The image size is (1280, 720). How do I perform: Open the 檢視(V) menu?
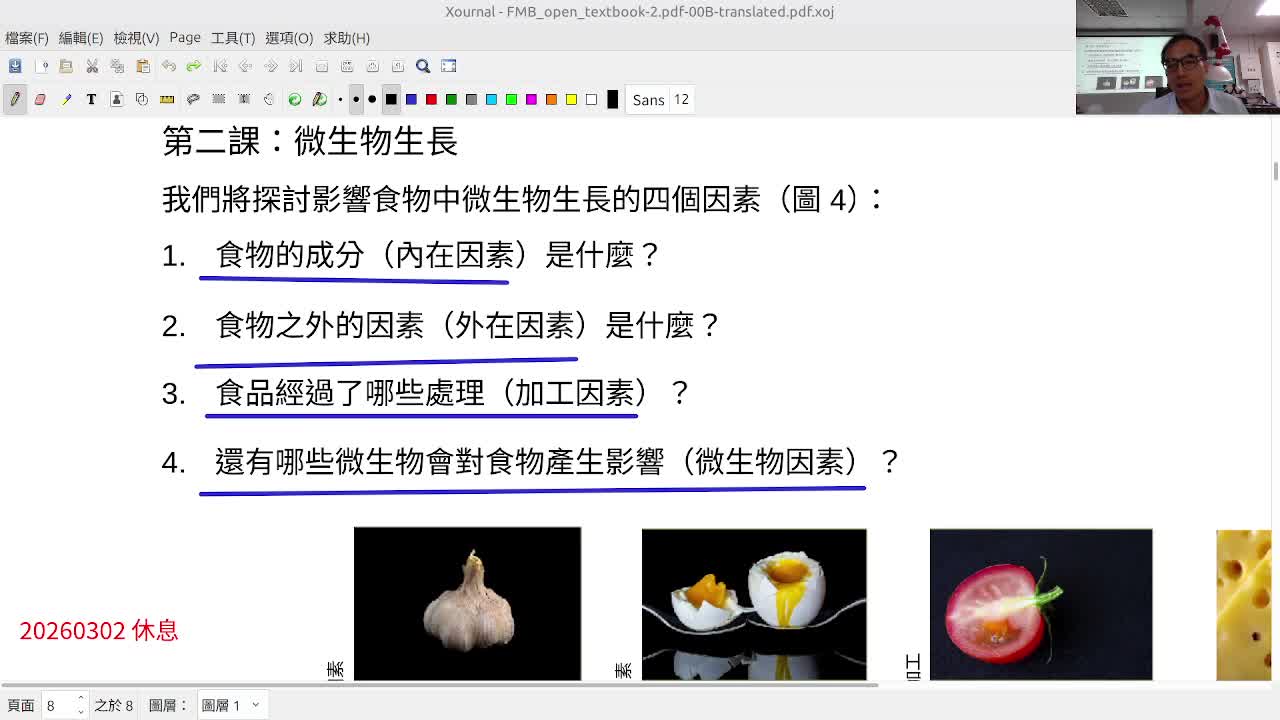136,38
